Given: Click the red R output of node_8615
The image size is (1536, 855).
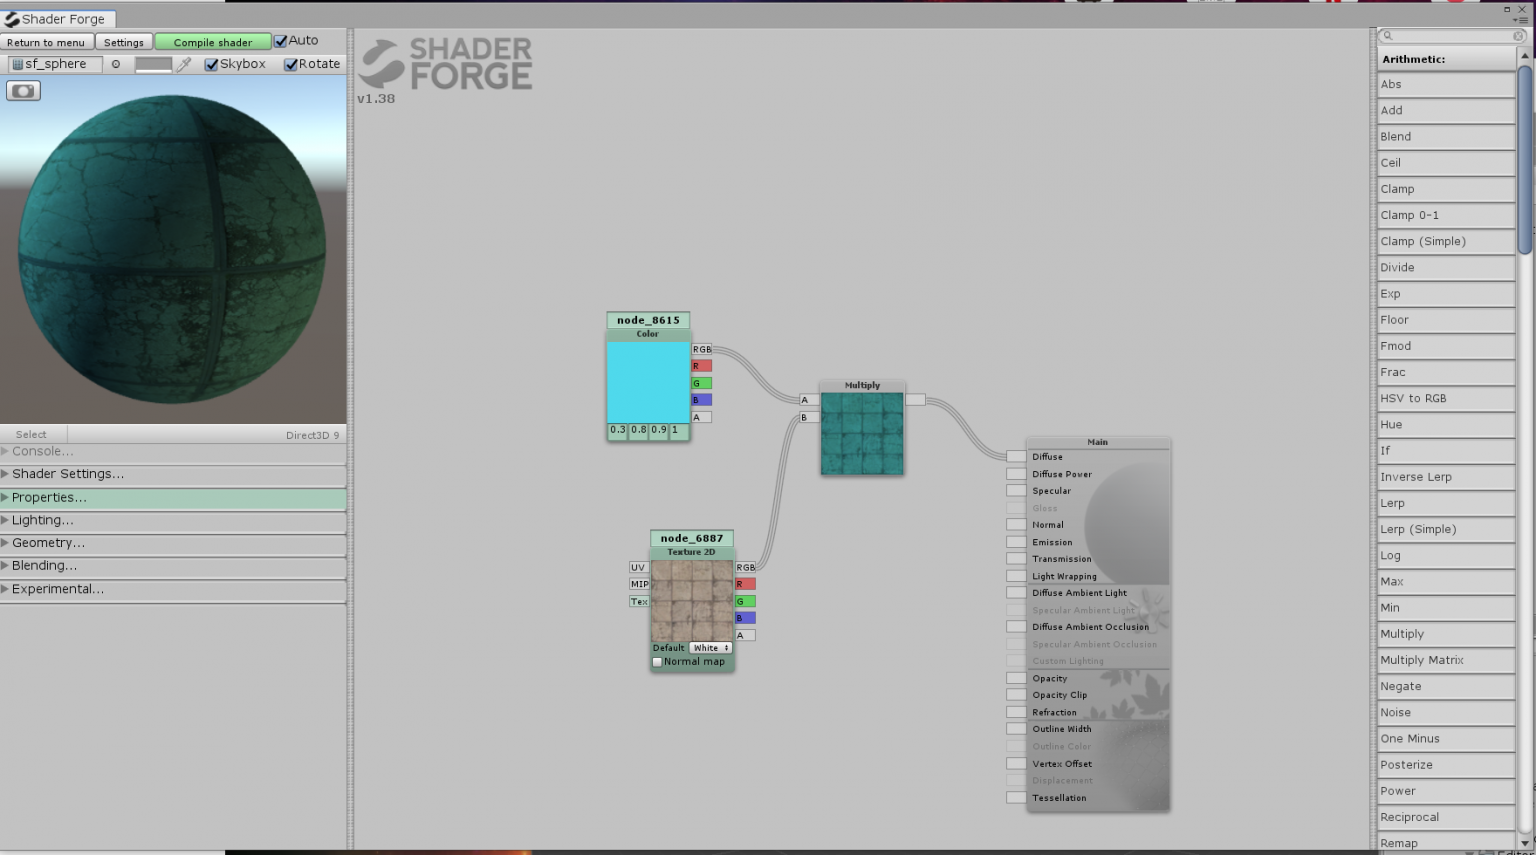Looking at the screenshot, I should 702,366.
